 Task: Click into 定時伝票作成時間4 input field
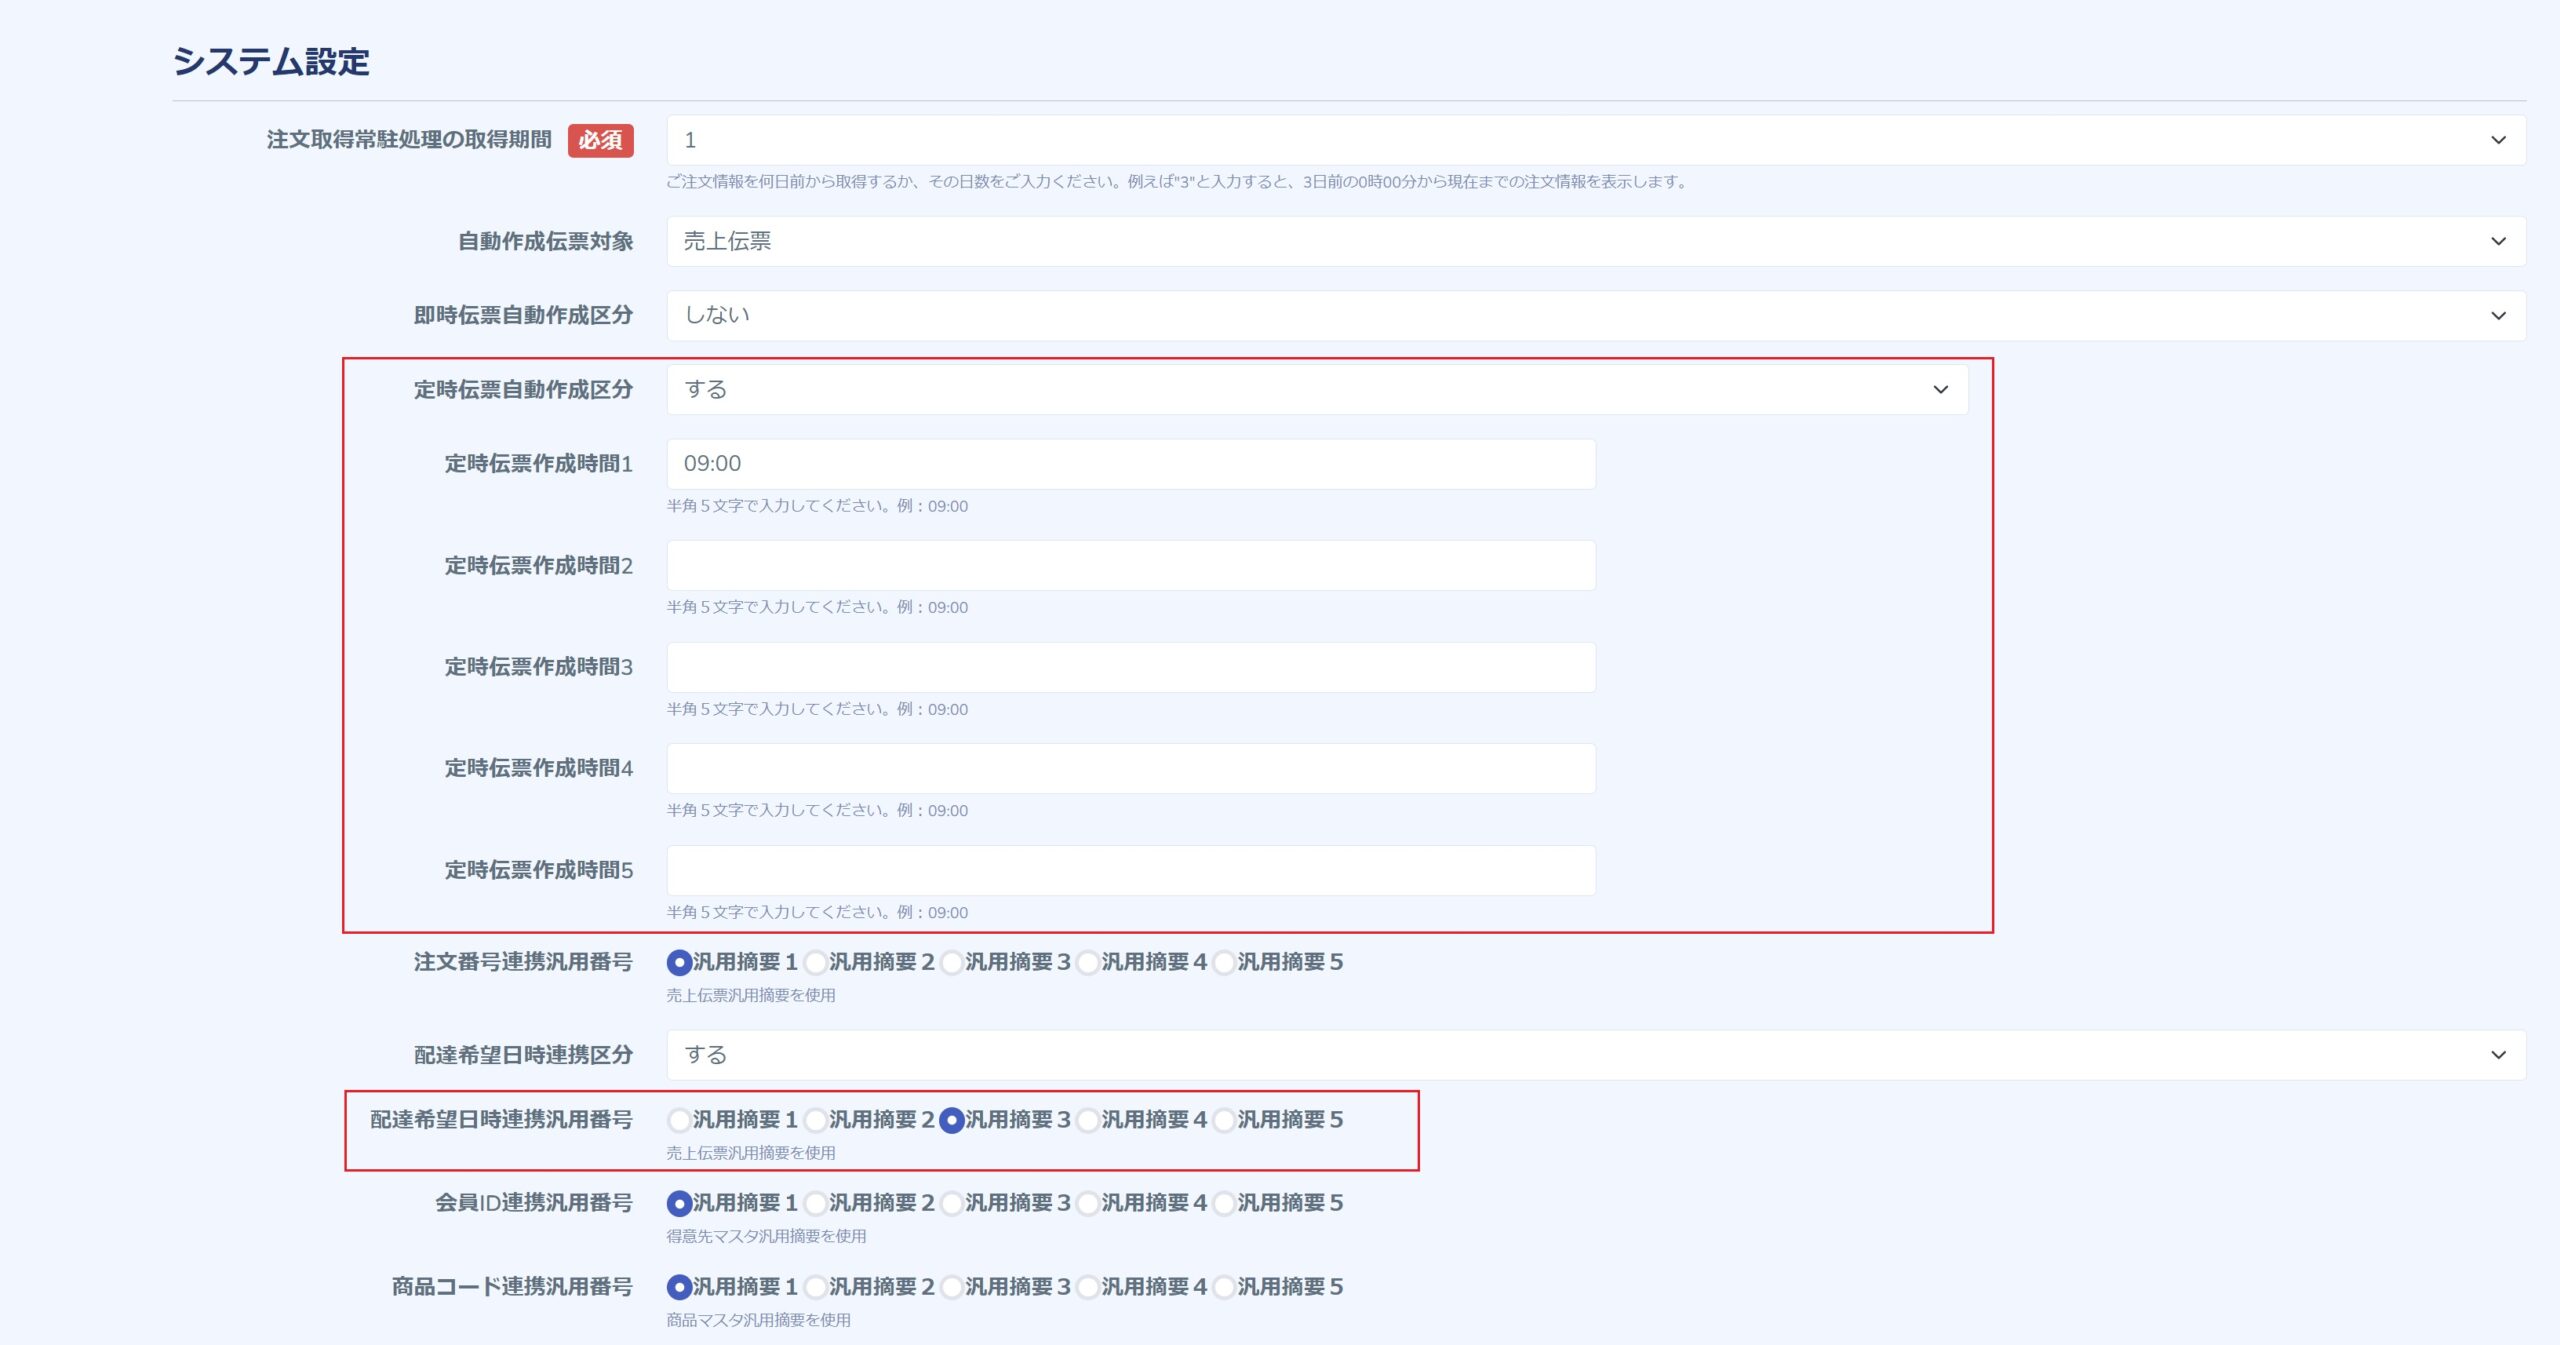1130,768
